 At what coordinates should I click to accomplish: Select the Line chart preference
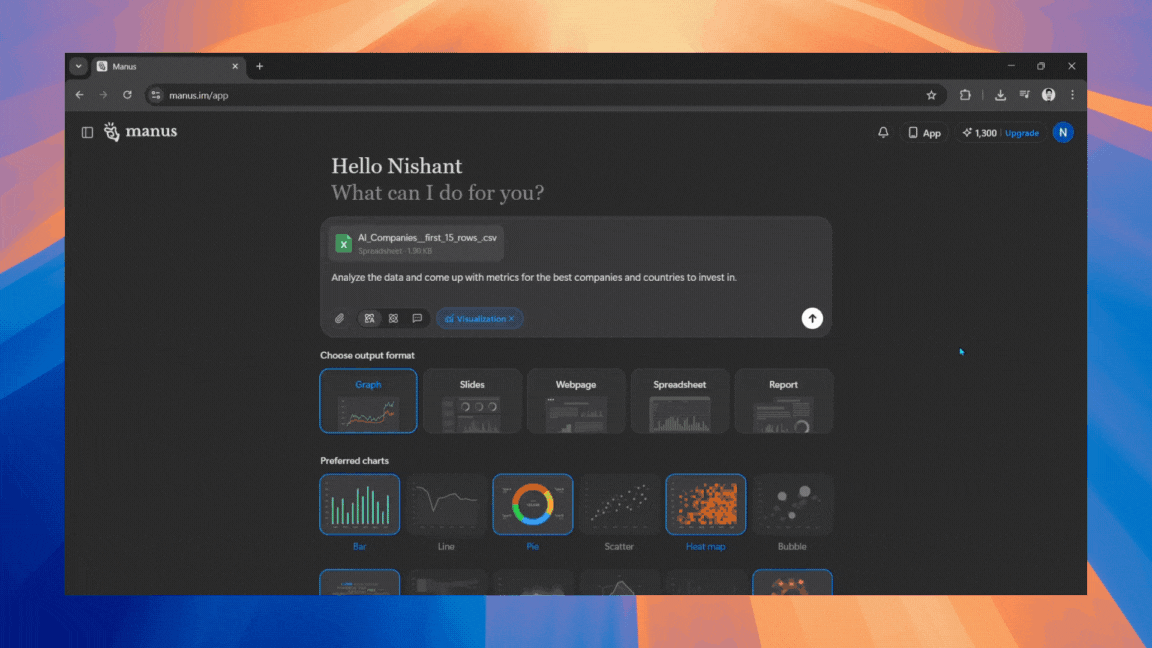point(446,504)
